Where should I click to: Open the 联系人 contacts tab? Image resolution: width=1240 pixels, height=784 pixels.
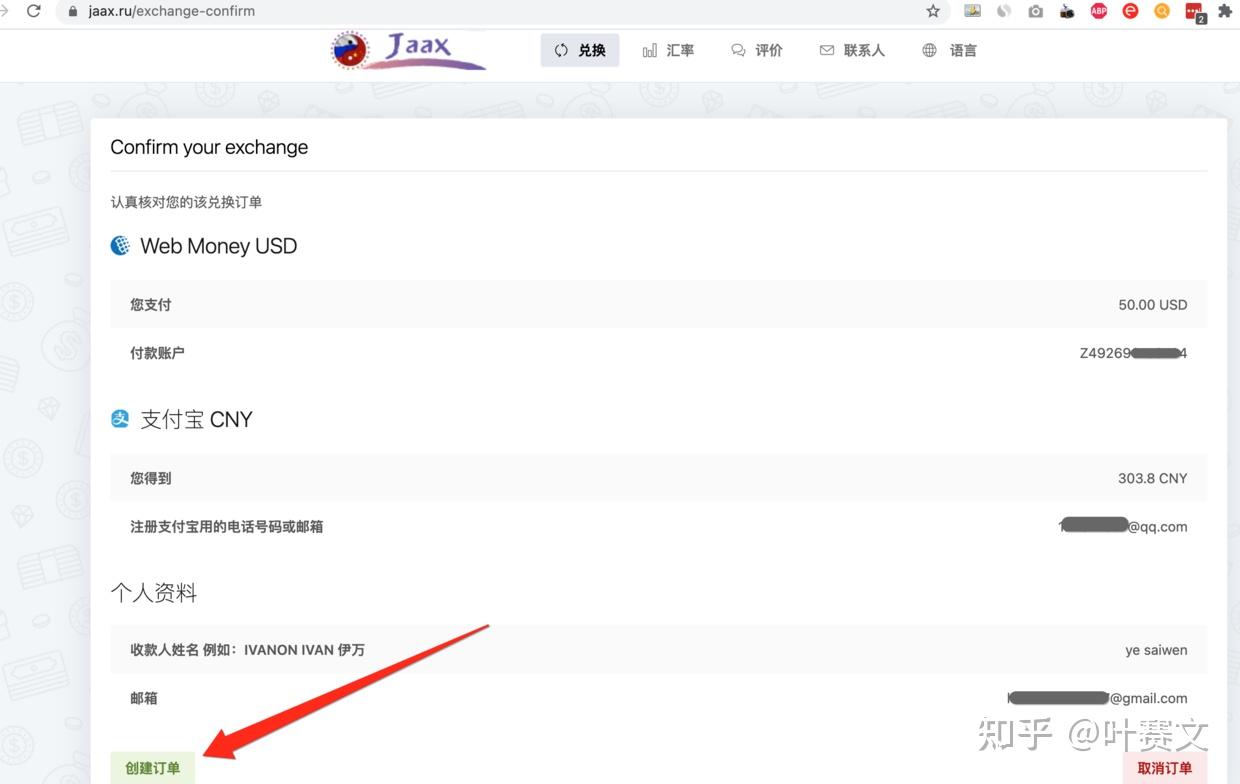point(852,50)
